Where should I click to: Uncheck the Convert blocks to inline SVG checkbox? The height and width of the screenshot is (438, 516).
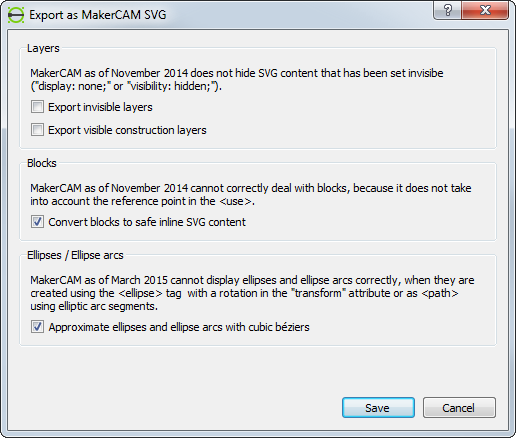(37, 222)
